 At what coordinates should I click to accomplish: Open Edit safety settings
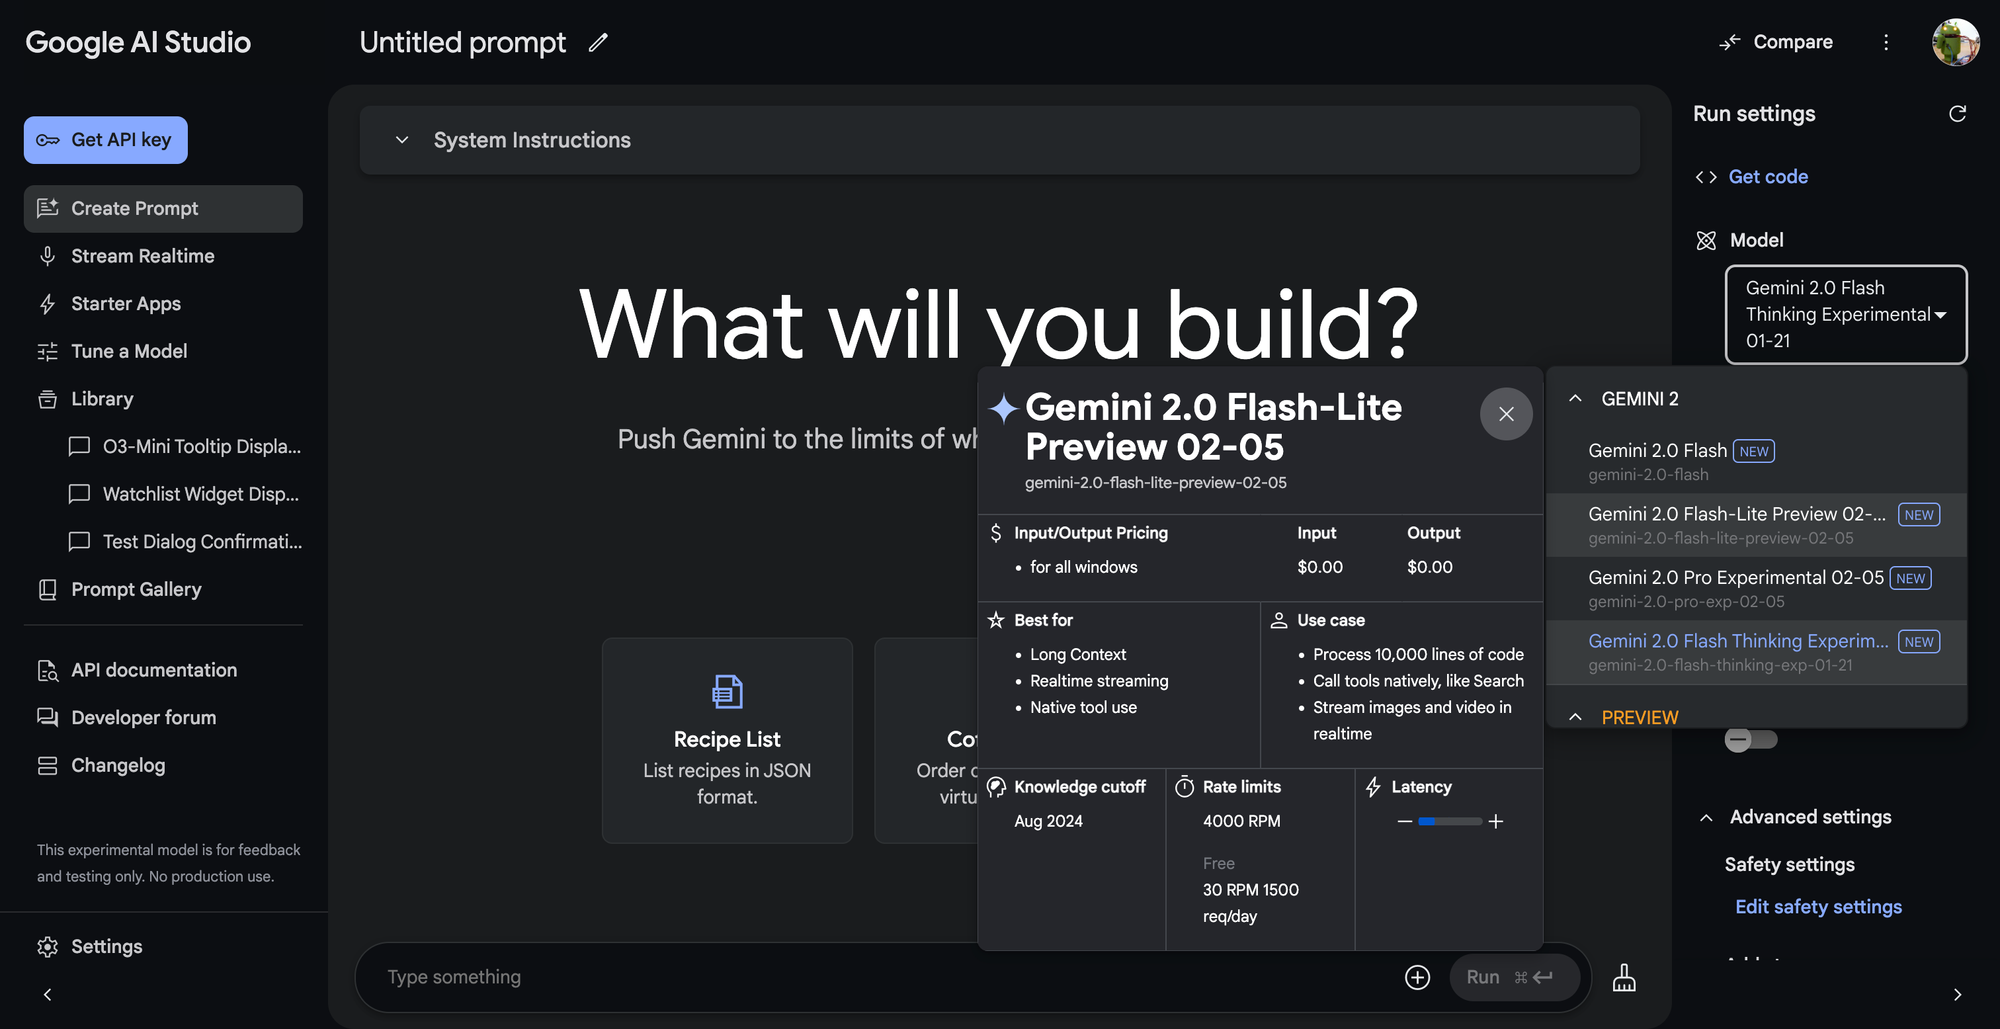1818,906
